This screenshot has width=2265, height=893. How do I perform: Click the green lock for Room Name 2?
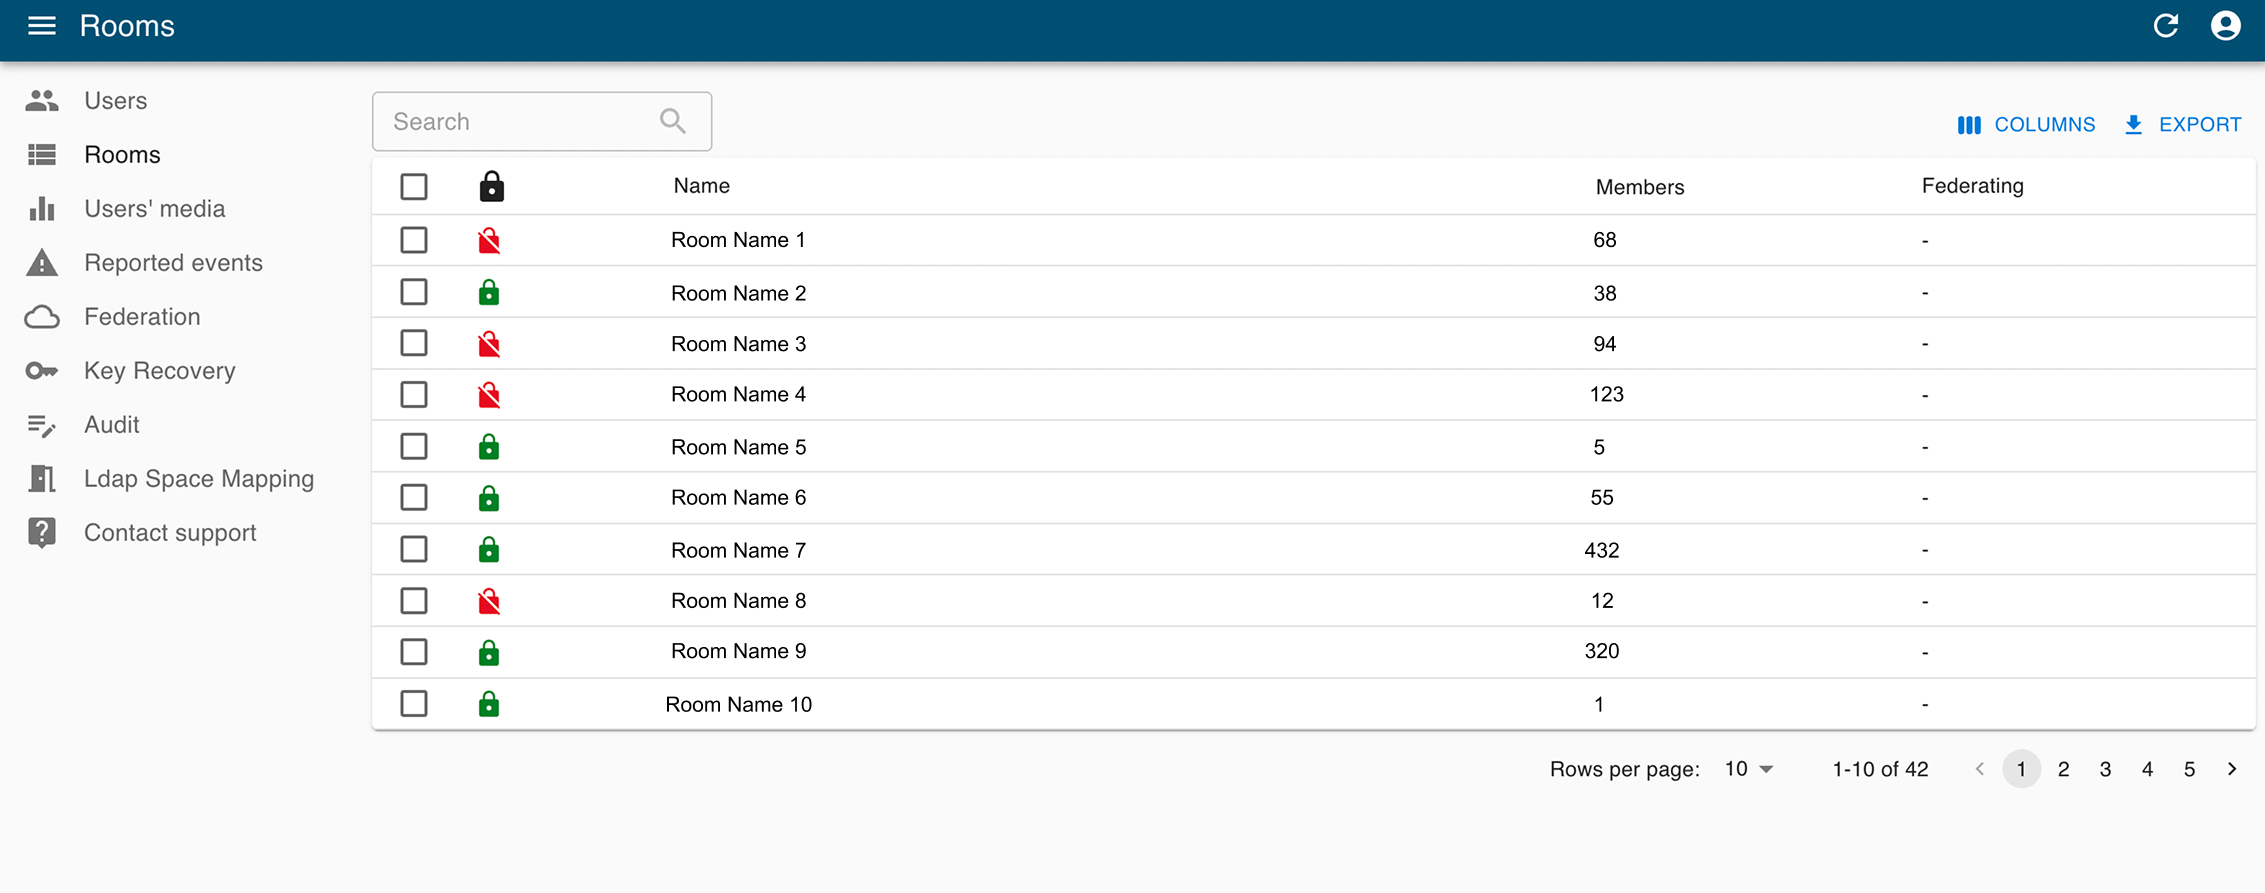[489, 293]
